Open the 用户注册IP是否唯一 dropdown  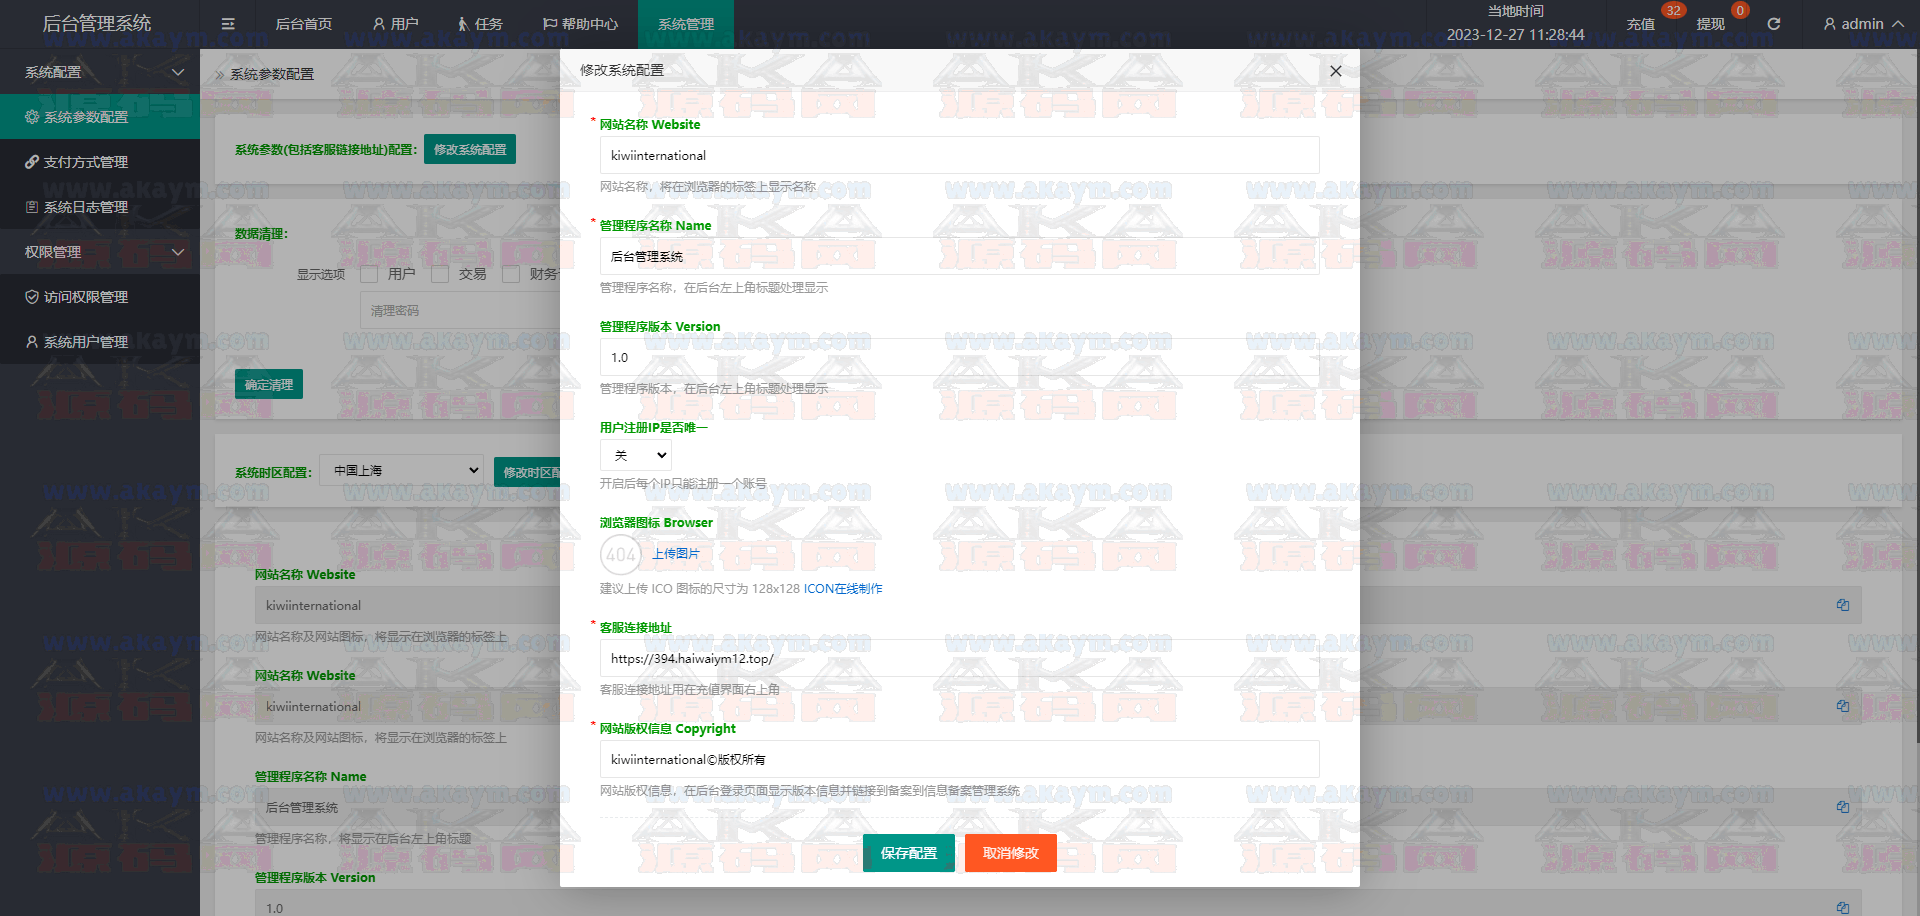pyautogui.click(x=636, y=456)
